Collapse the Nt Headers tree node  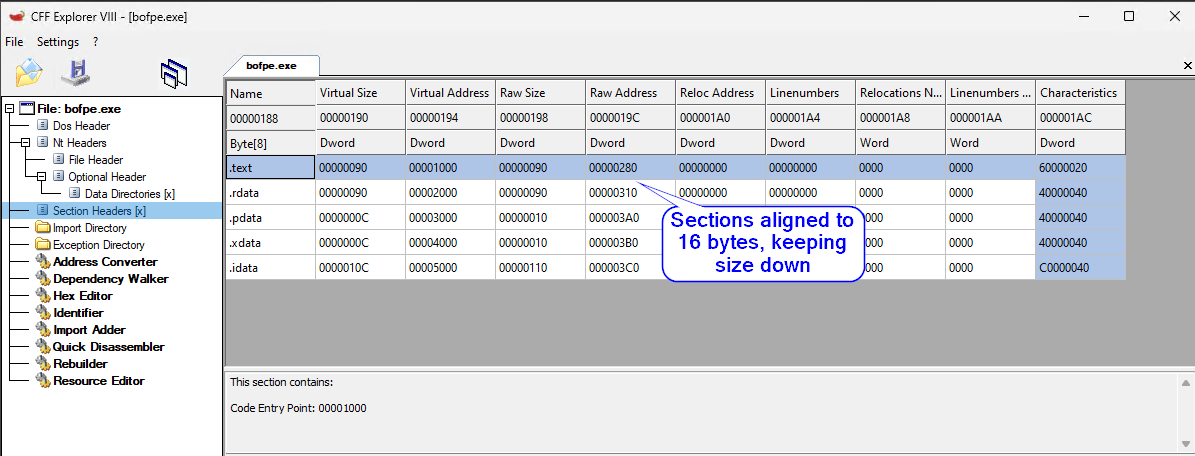pos(25,143)
